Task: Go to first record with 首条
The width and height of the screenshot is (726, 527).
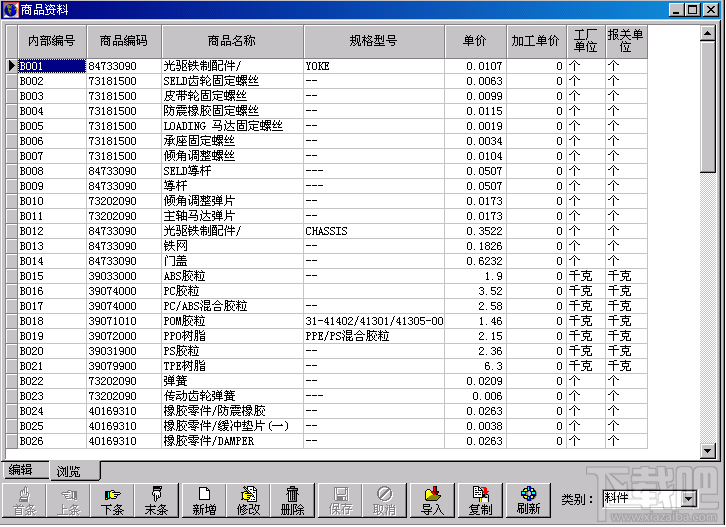Action: [25, 501]
